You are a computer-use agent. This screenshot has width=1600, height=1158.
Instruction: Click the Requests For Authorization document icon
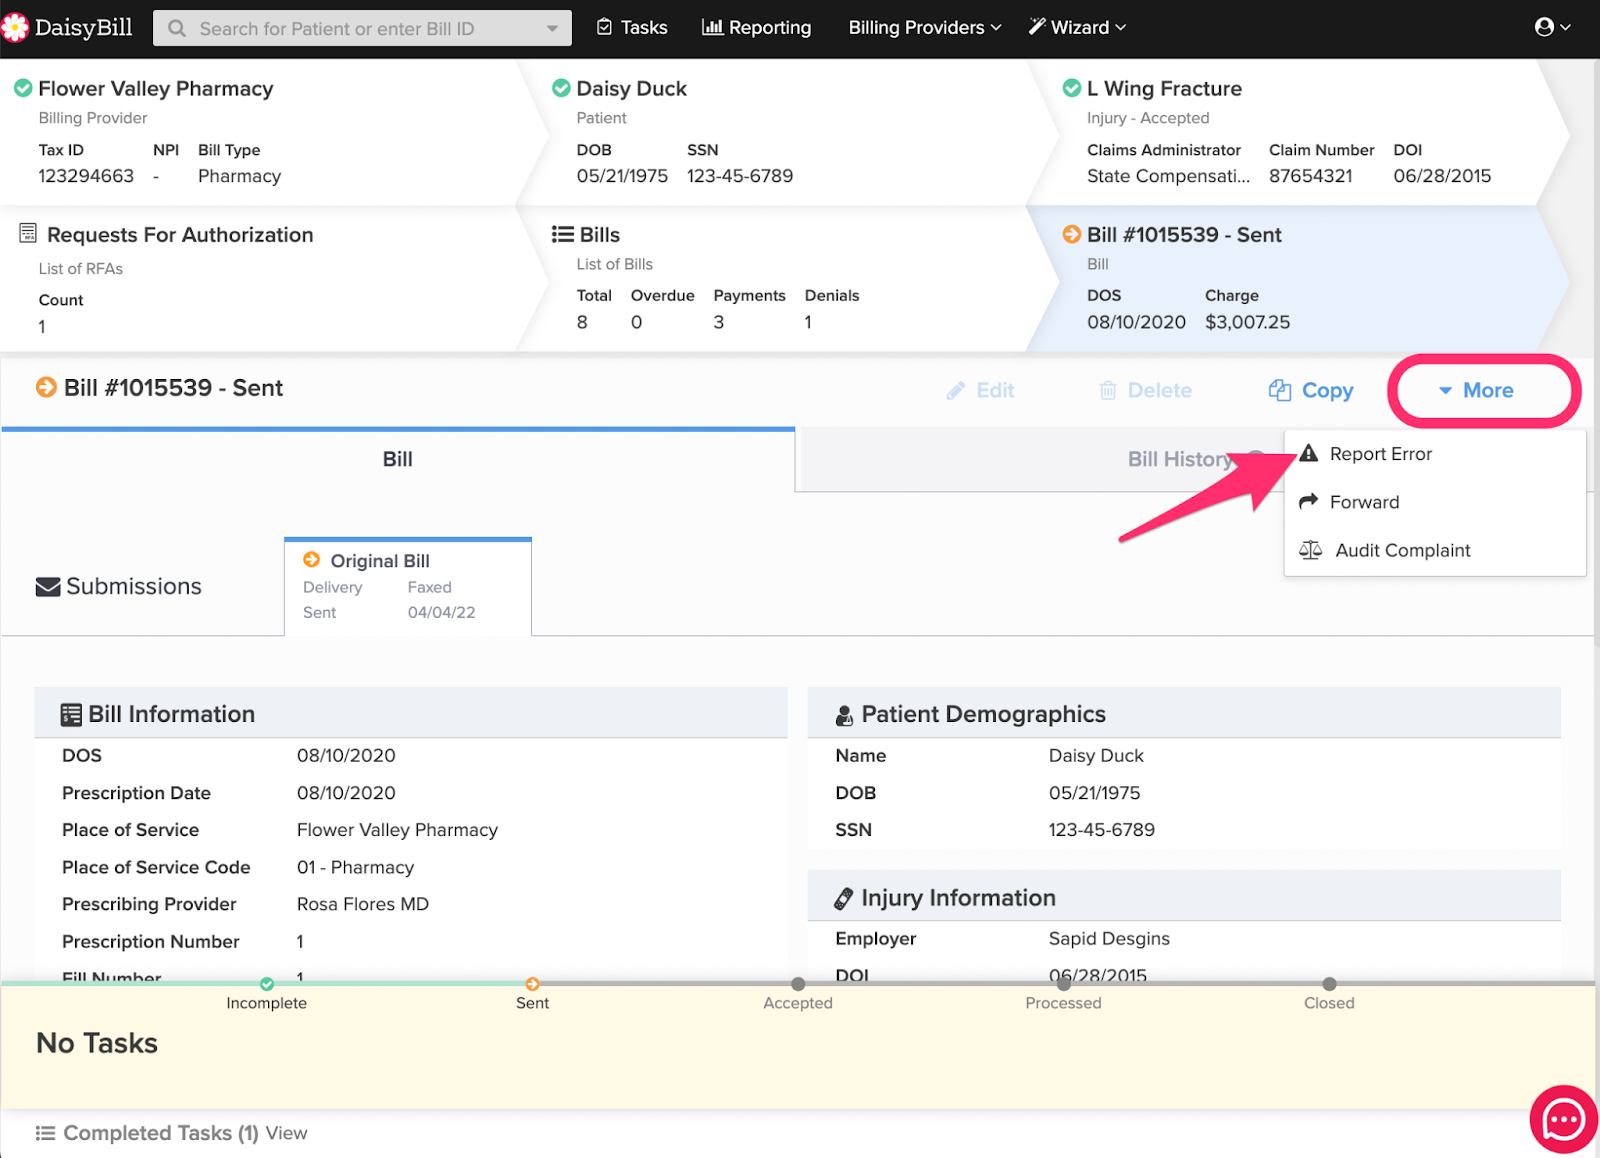(x=28, y=234)
